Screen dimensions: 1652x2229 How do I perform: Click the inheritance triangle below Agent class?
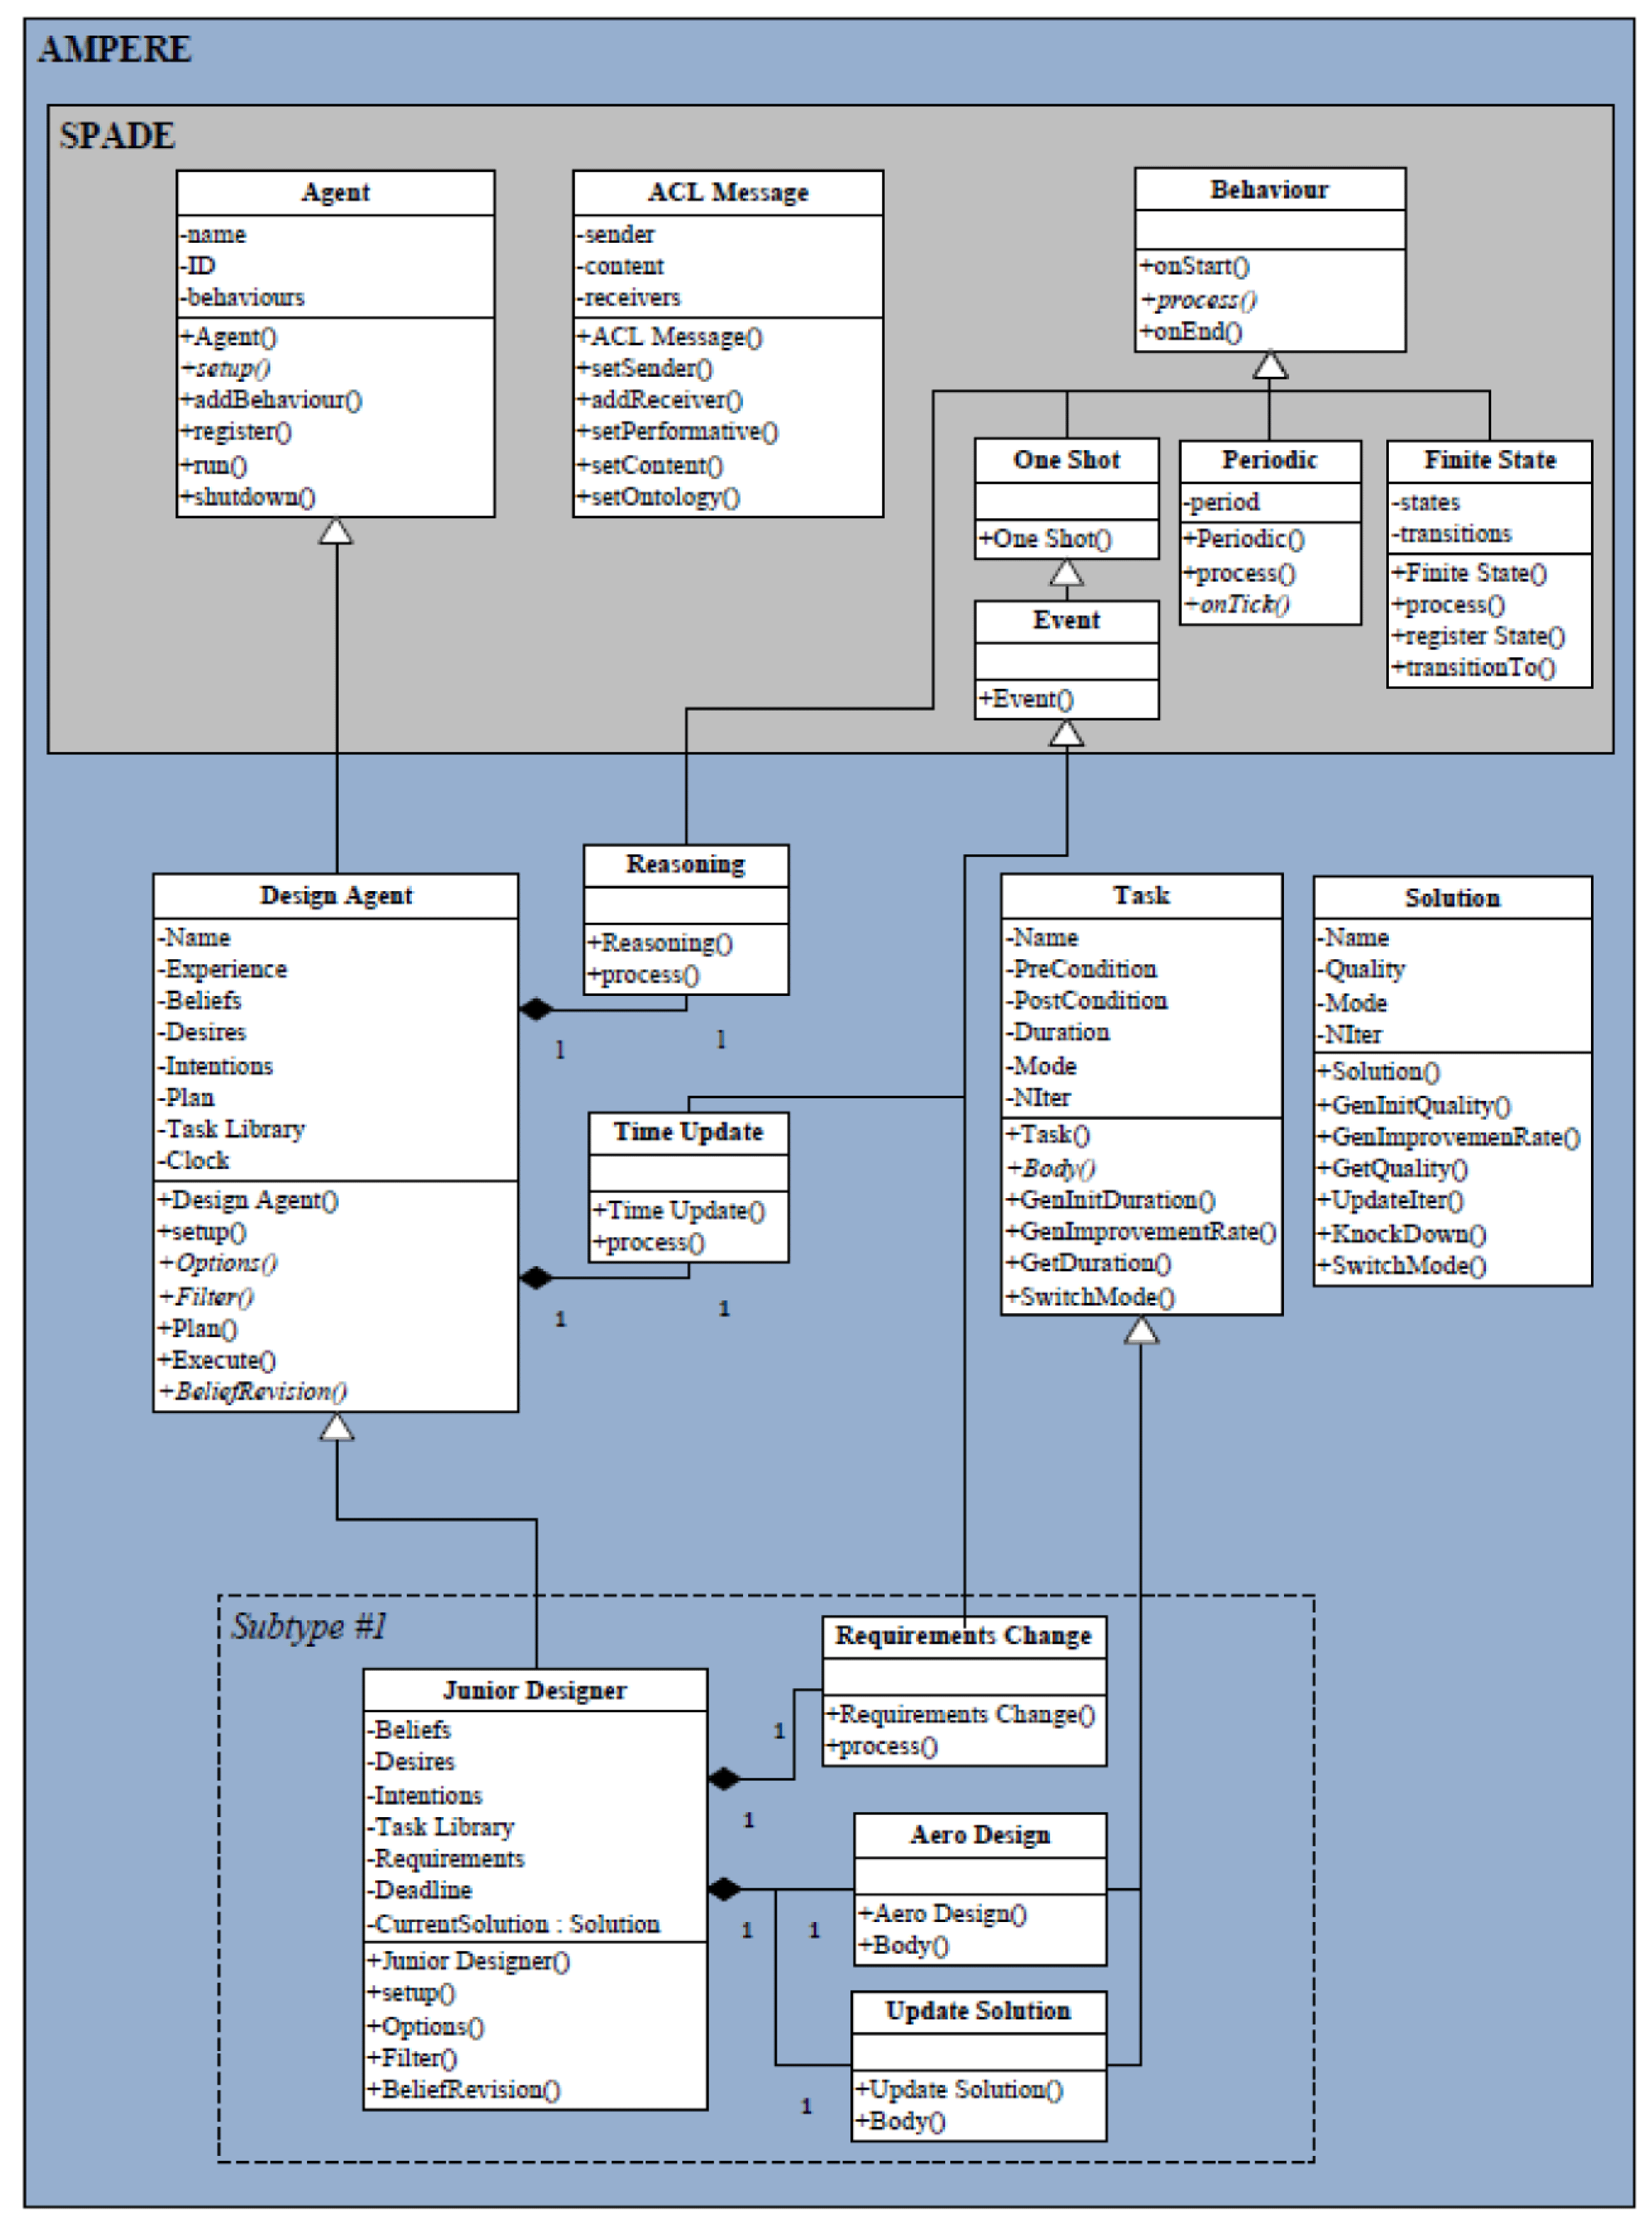coord(336,531)
